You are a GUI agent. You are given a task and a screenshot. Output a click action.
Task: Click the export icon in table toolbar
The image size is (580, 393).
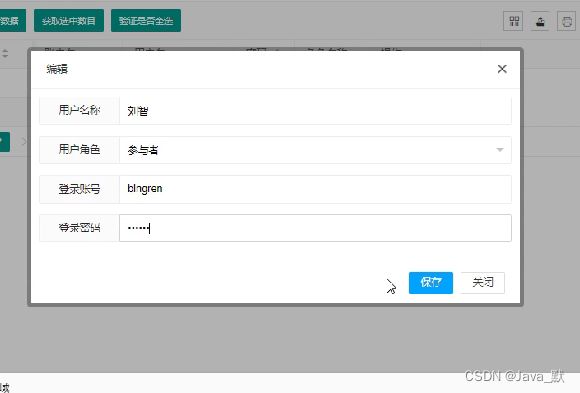pos(540,21)
